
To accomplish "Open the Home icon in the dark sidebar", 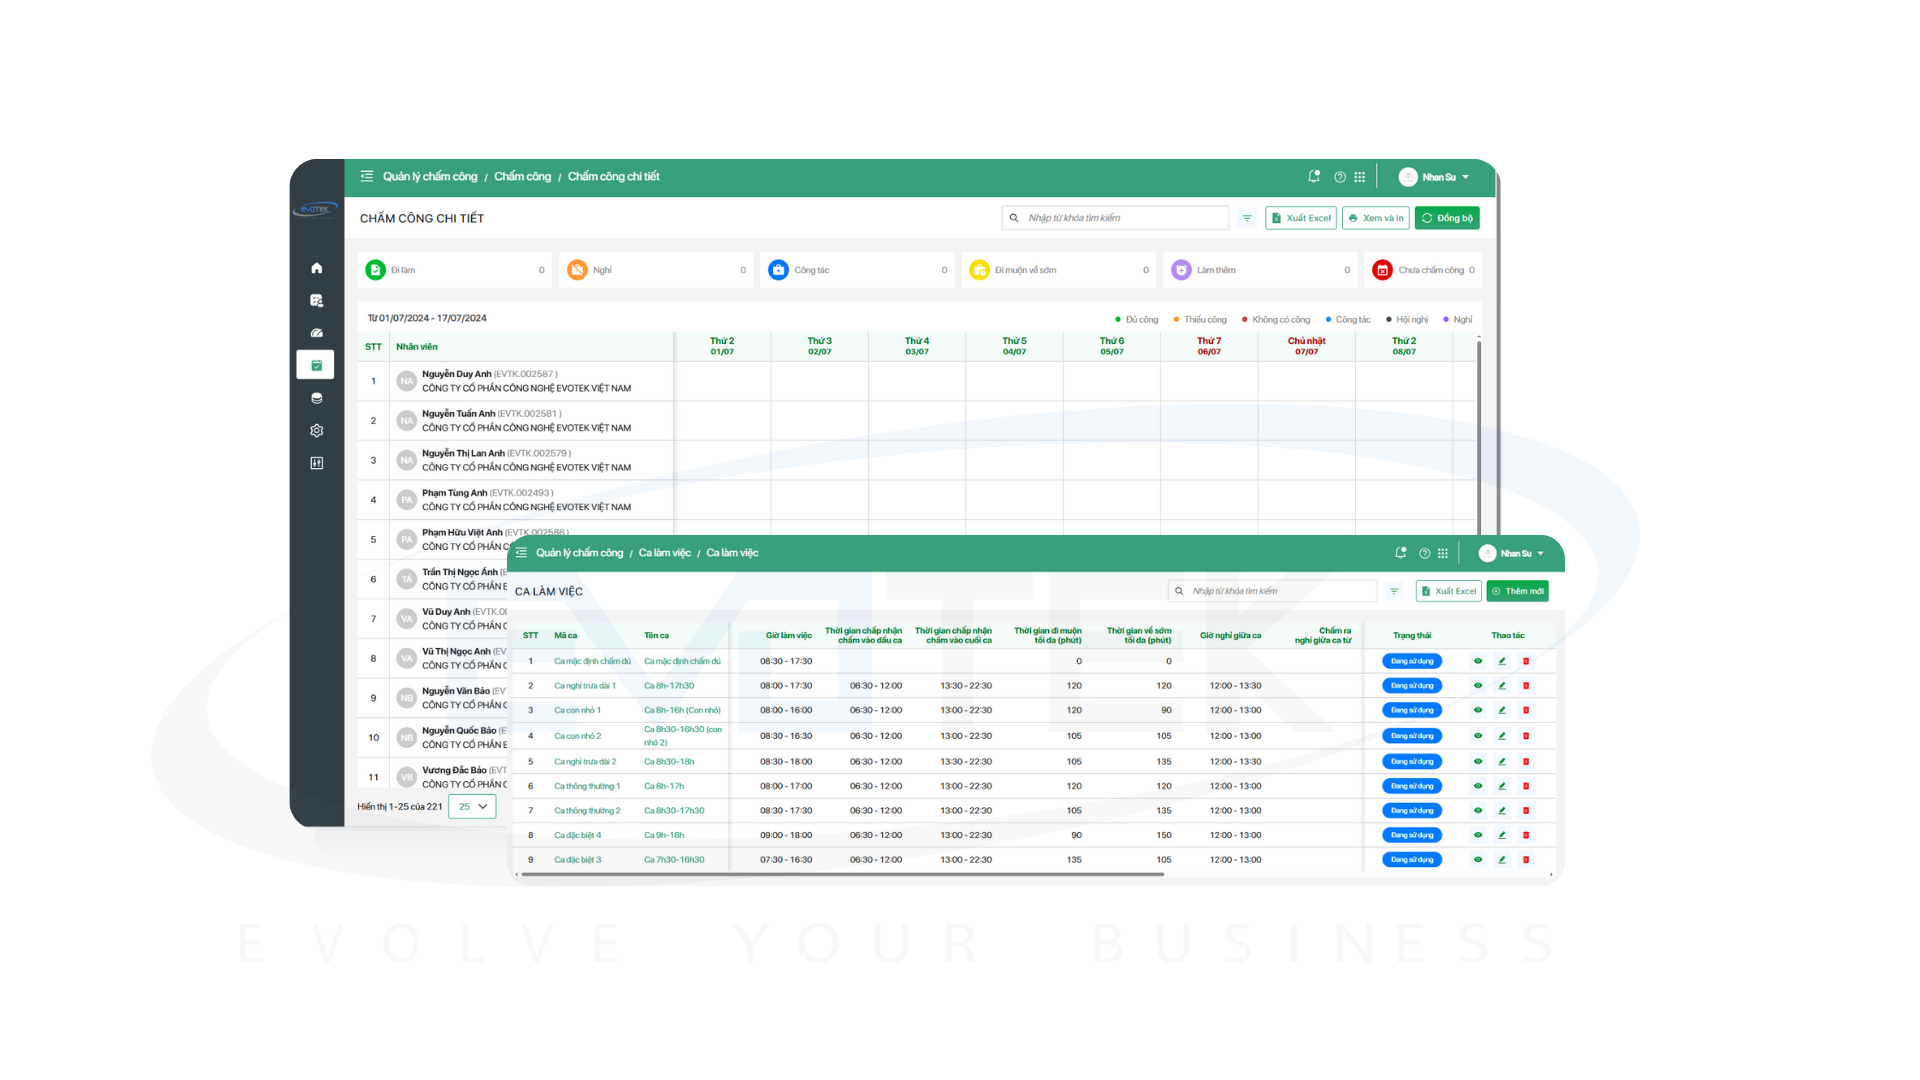I will click(x=316, y=268).
